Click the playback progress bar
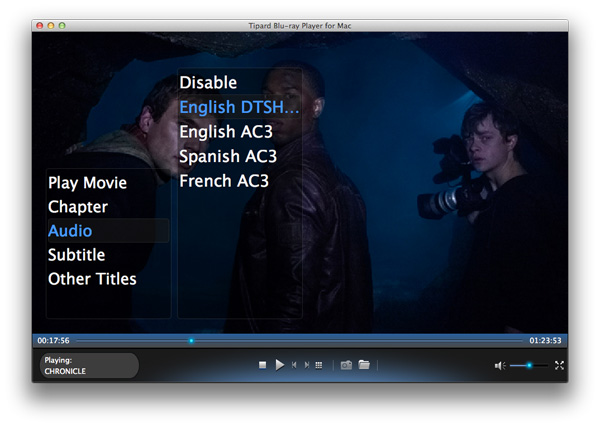Image resolution: width=600 pixels, height=427 pixels. click(x=299, y=341)
